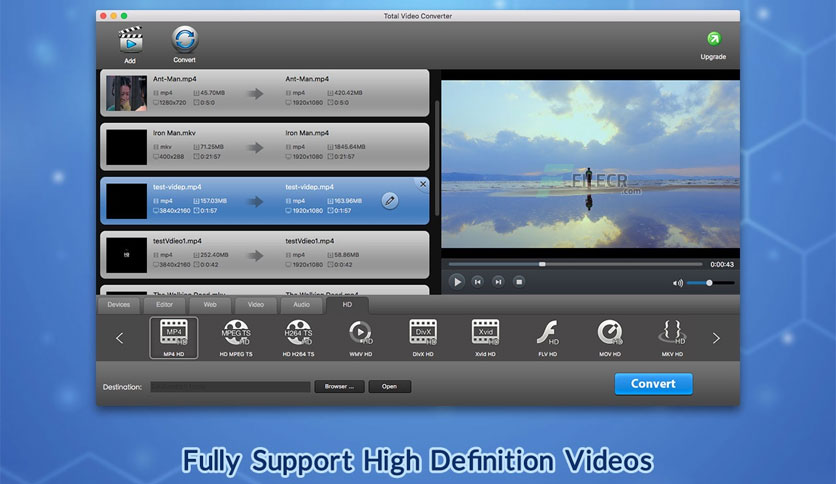Click the Add video clapperboard icon

131,41
